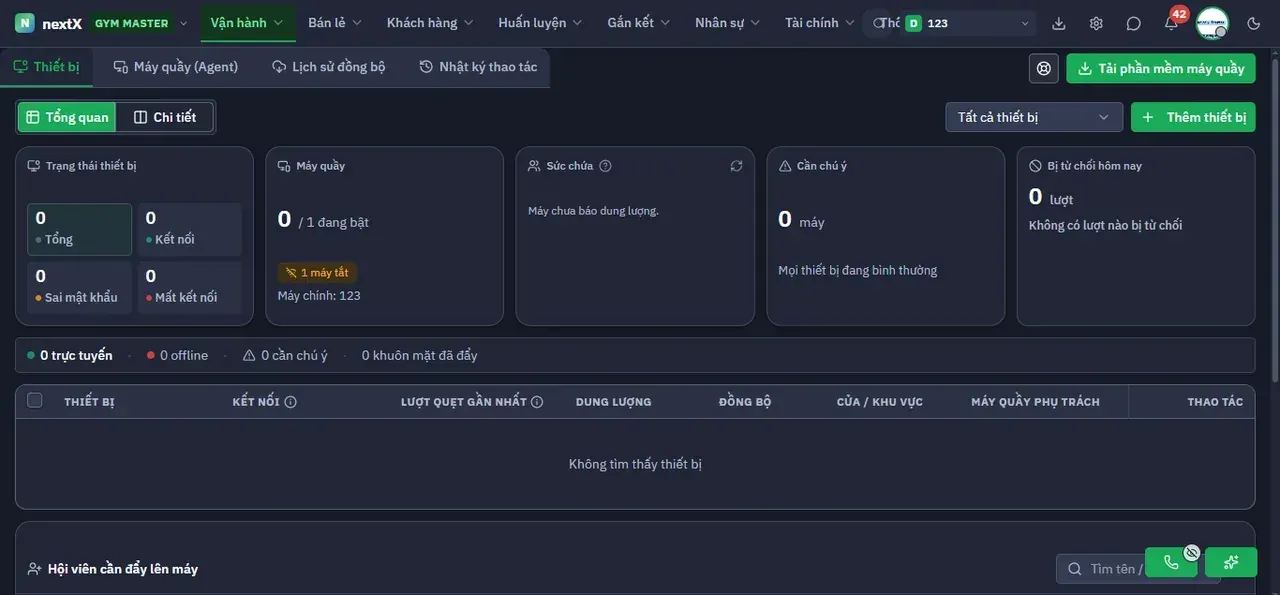Switch to Lịch sử đồng bộ tab
The width and height of the screenshot is (1280, 595).
coord(328,67)
